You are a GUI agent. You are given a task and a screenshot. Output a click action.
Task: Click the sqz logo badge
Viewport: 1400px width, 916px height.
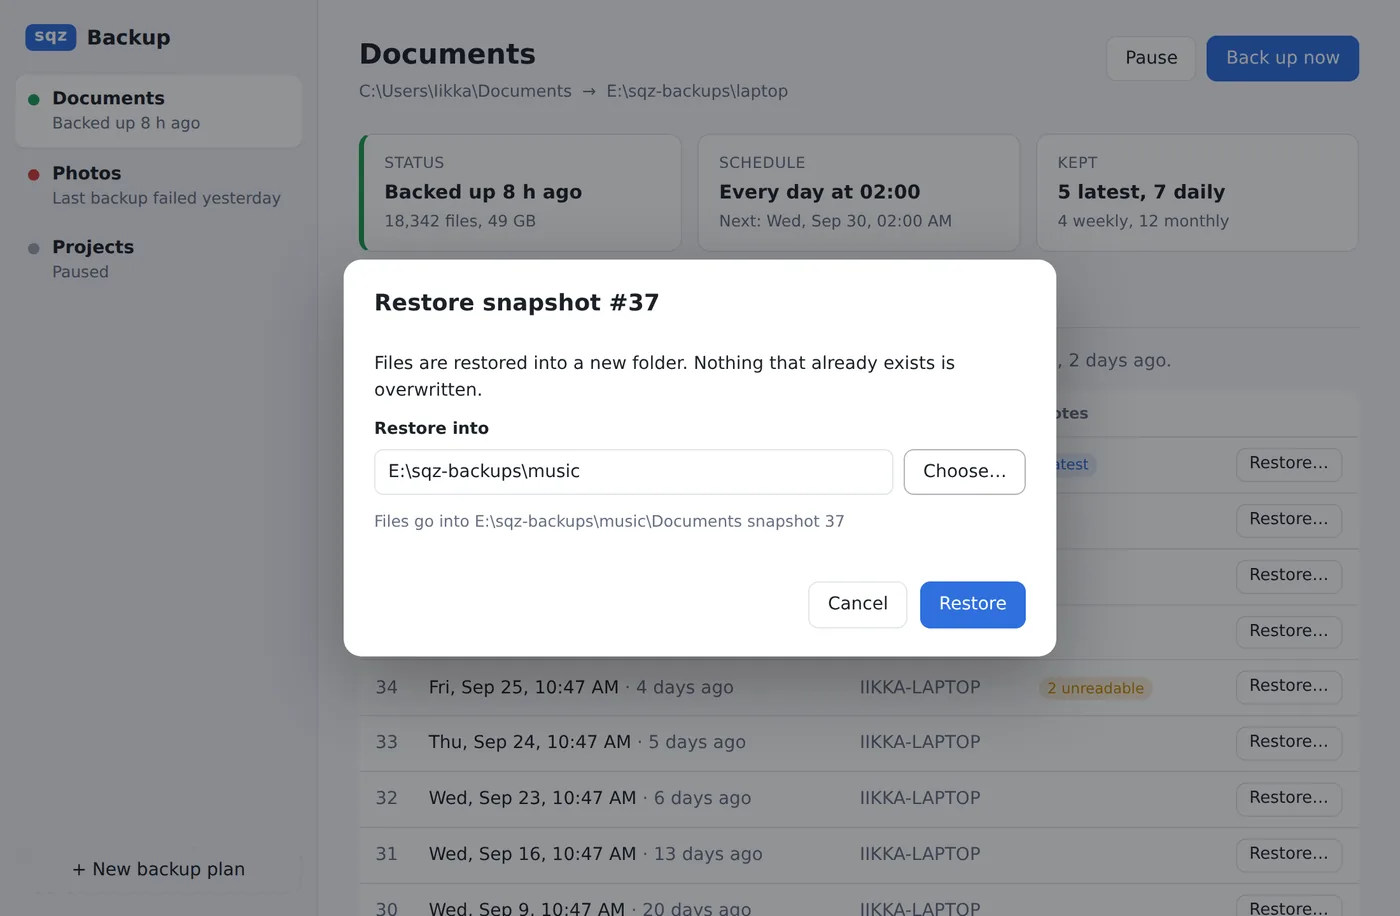tap(51, 37)
